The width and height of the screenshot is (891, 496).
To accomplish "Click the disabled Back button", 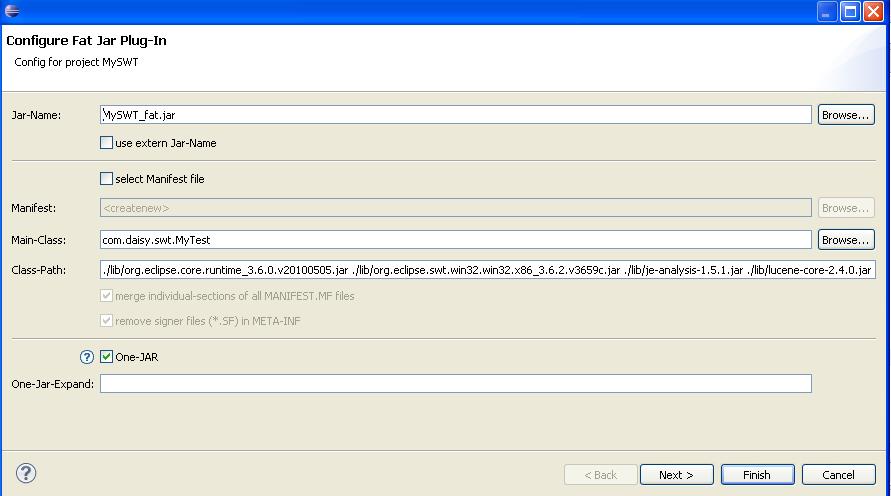I will tap(601, 475).
